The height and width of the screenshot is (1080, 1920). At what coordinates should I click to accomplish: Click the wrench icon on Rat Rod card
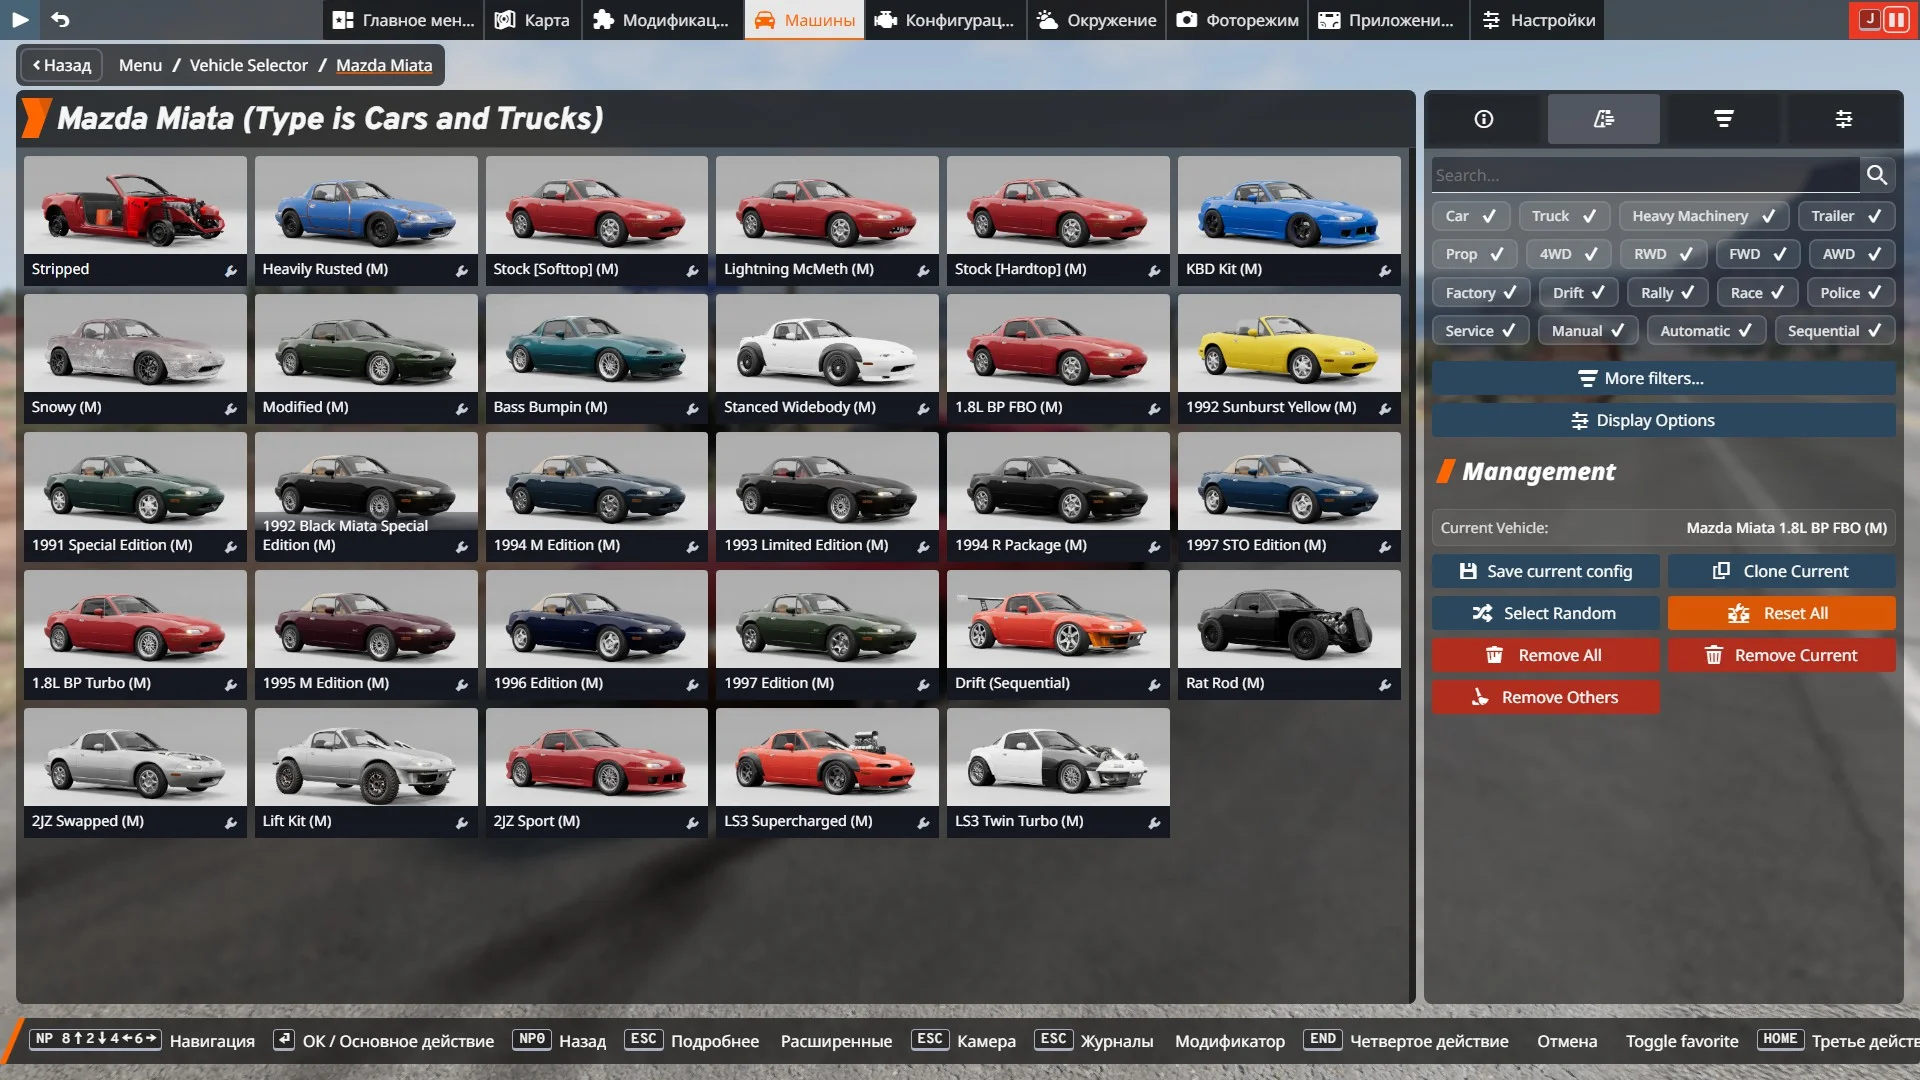coord(1385,684)
